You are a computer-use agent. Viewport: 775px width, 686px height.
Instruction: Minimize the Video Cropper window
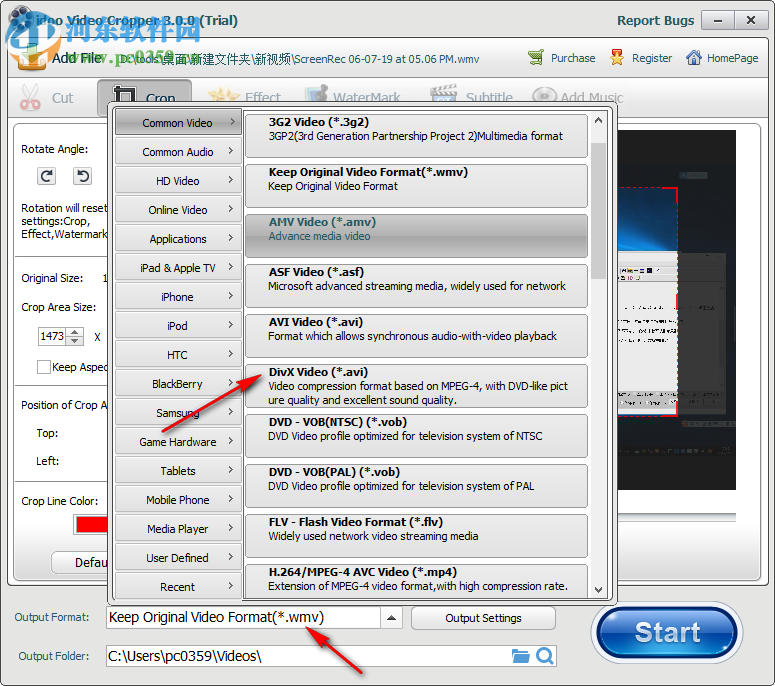click(718, 21)
